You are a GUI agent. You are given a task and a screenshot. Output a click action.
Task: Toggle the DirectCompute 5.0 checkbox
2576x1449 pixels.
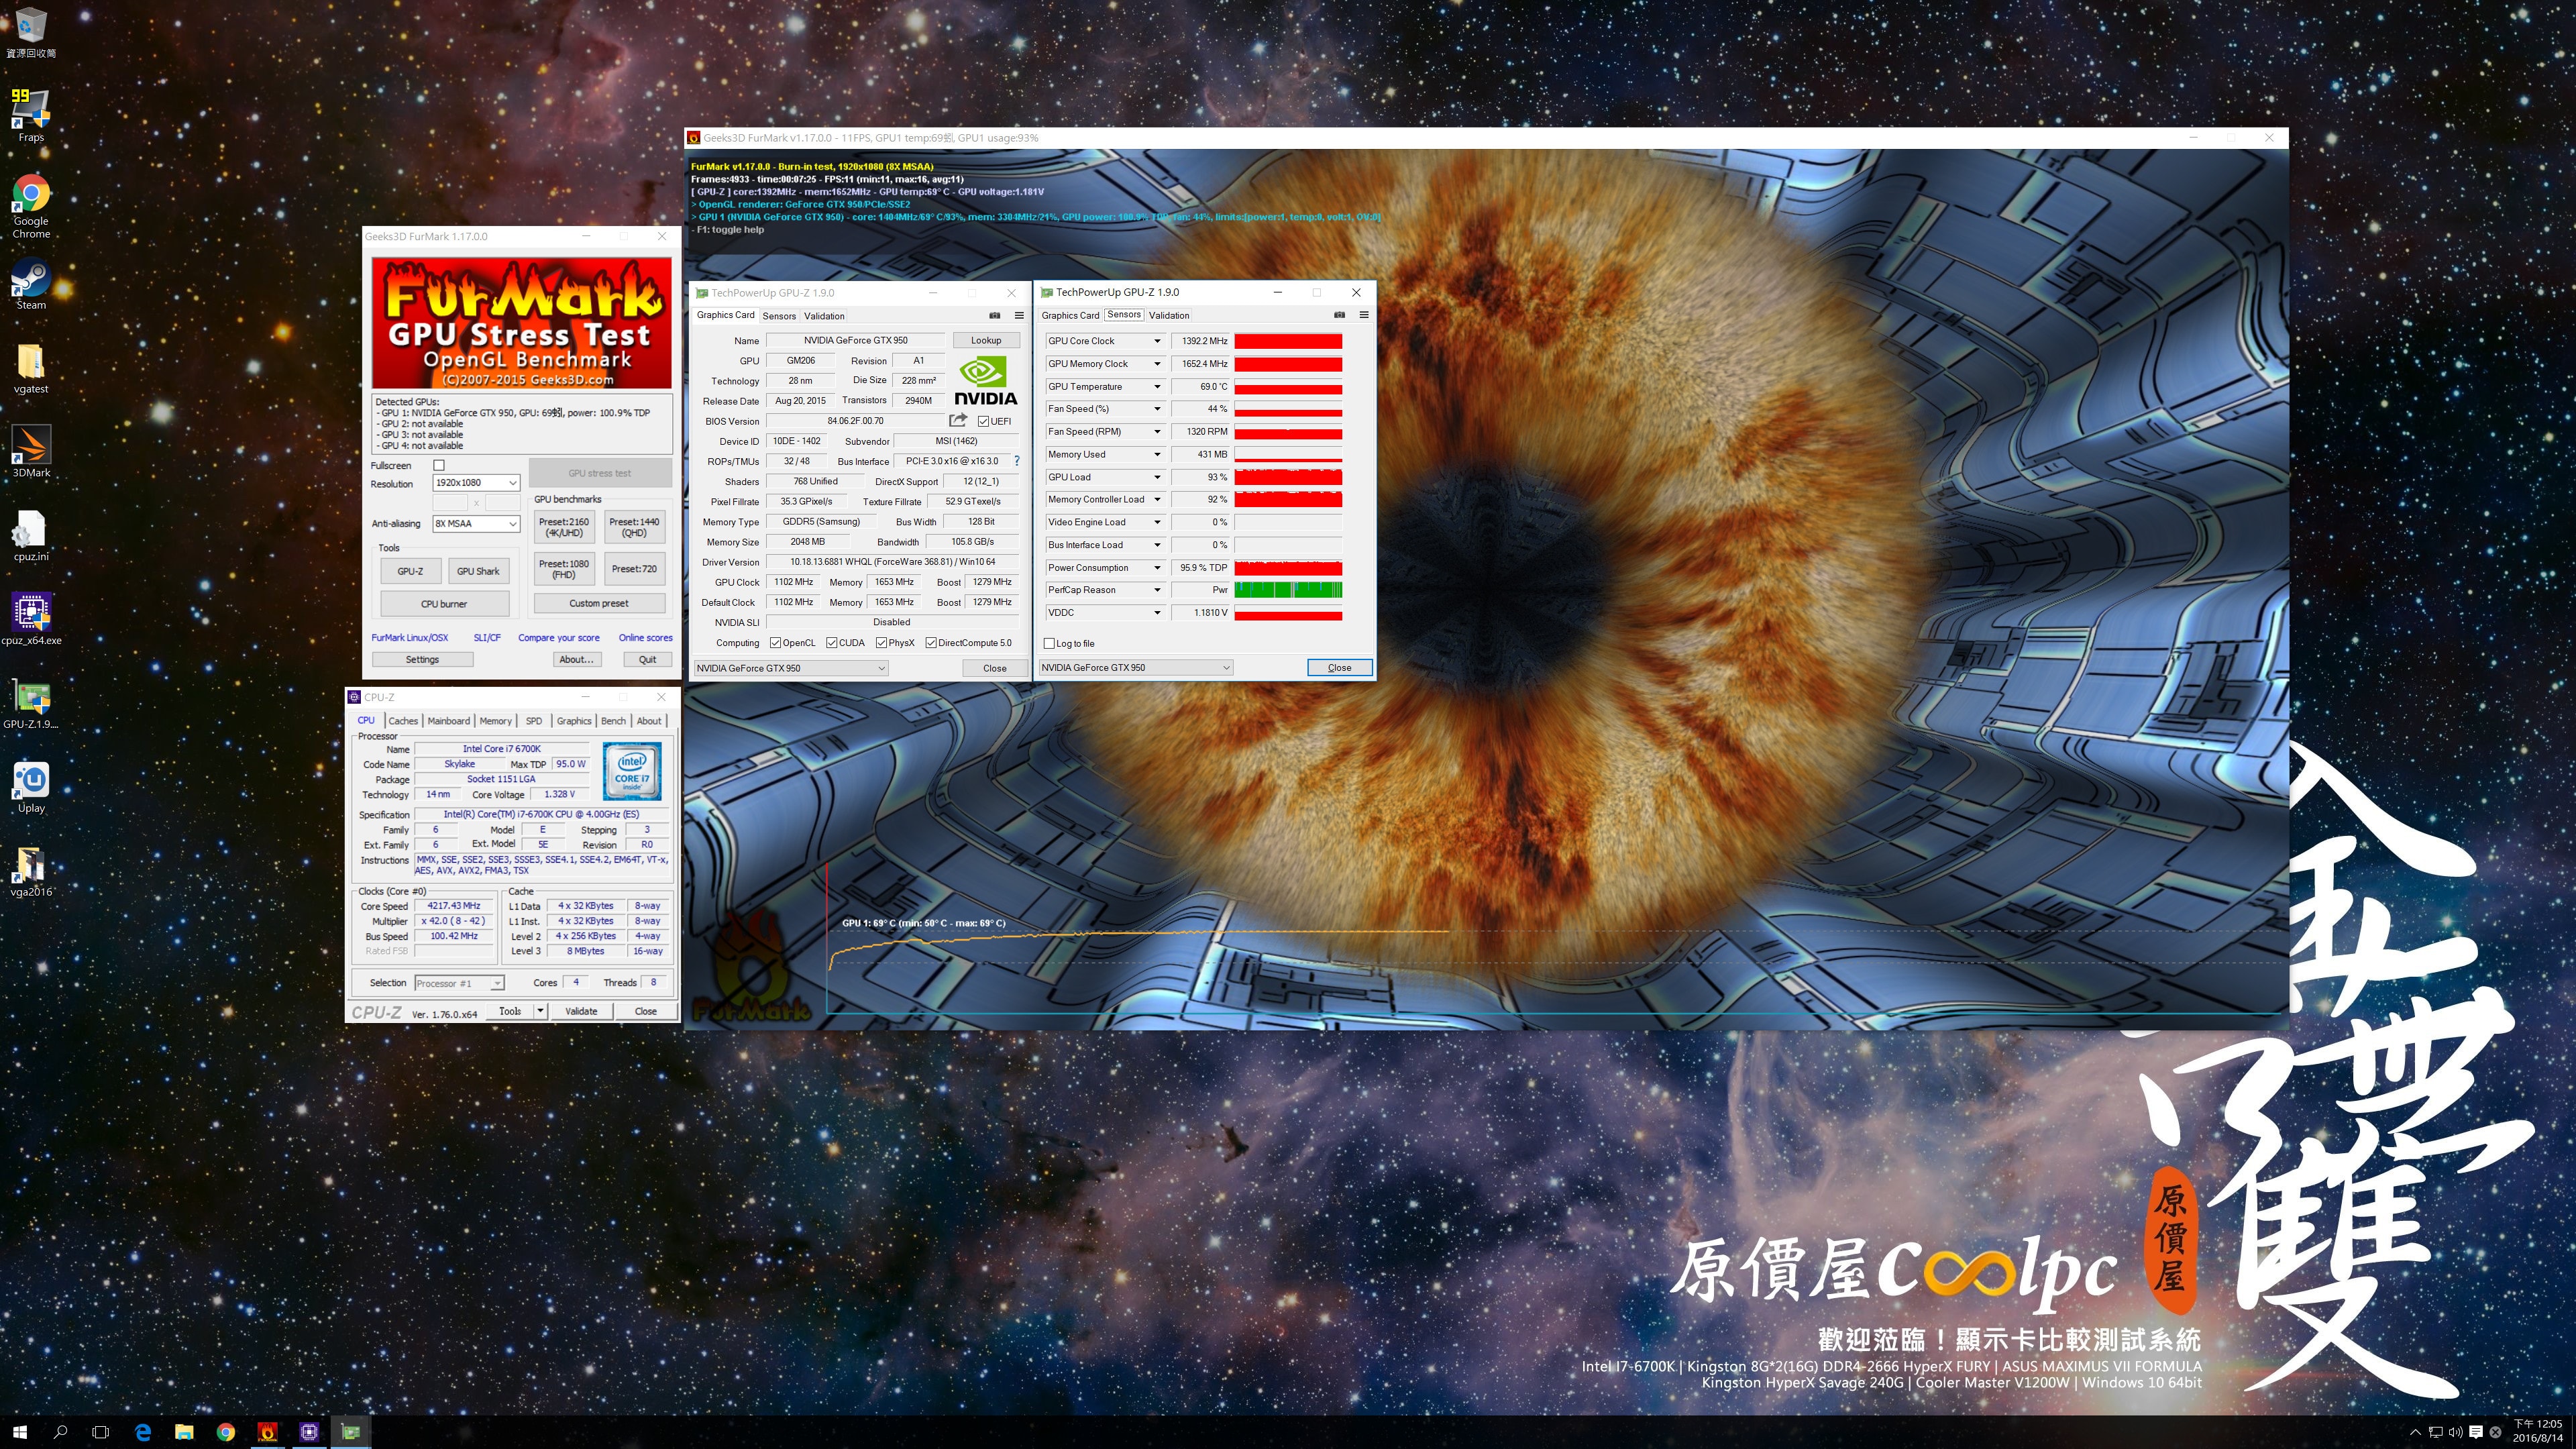(931, 643)
